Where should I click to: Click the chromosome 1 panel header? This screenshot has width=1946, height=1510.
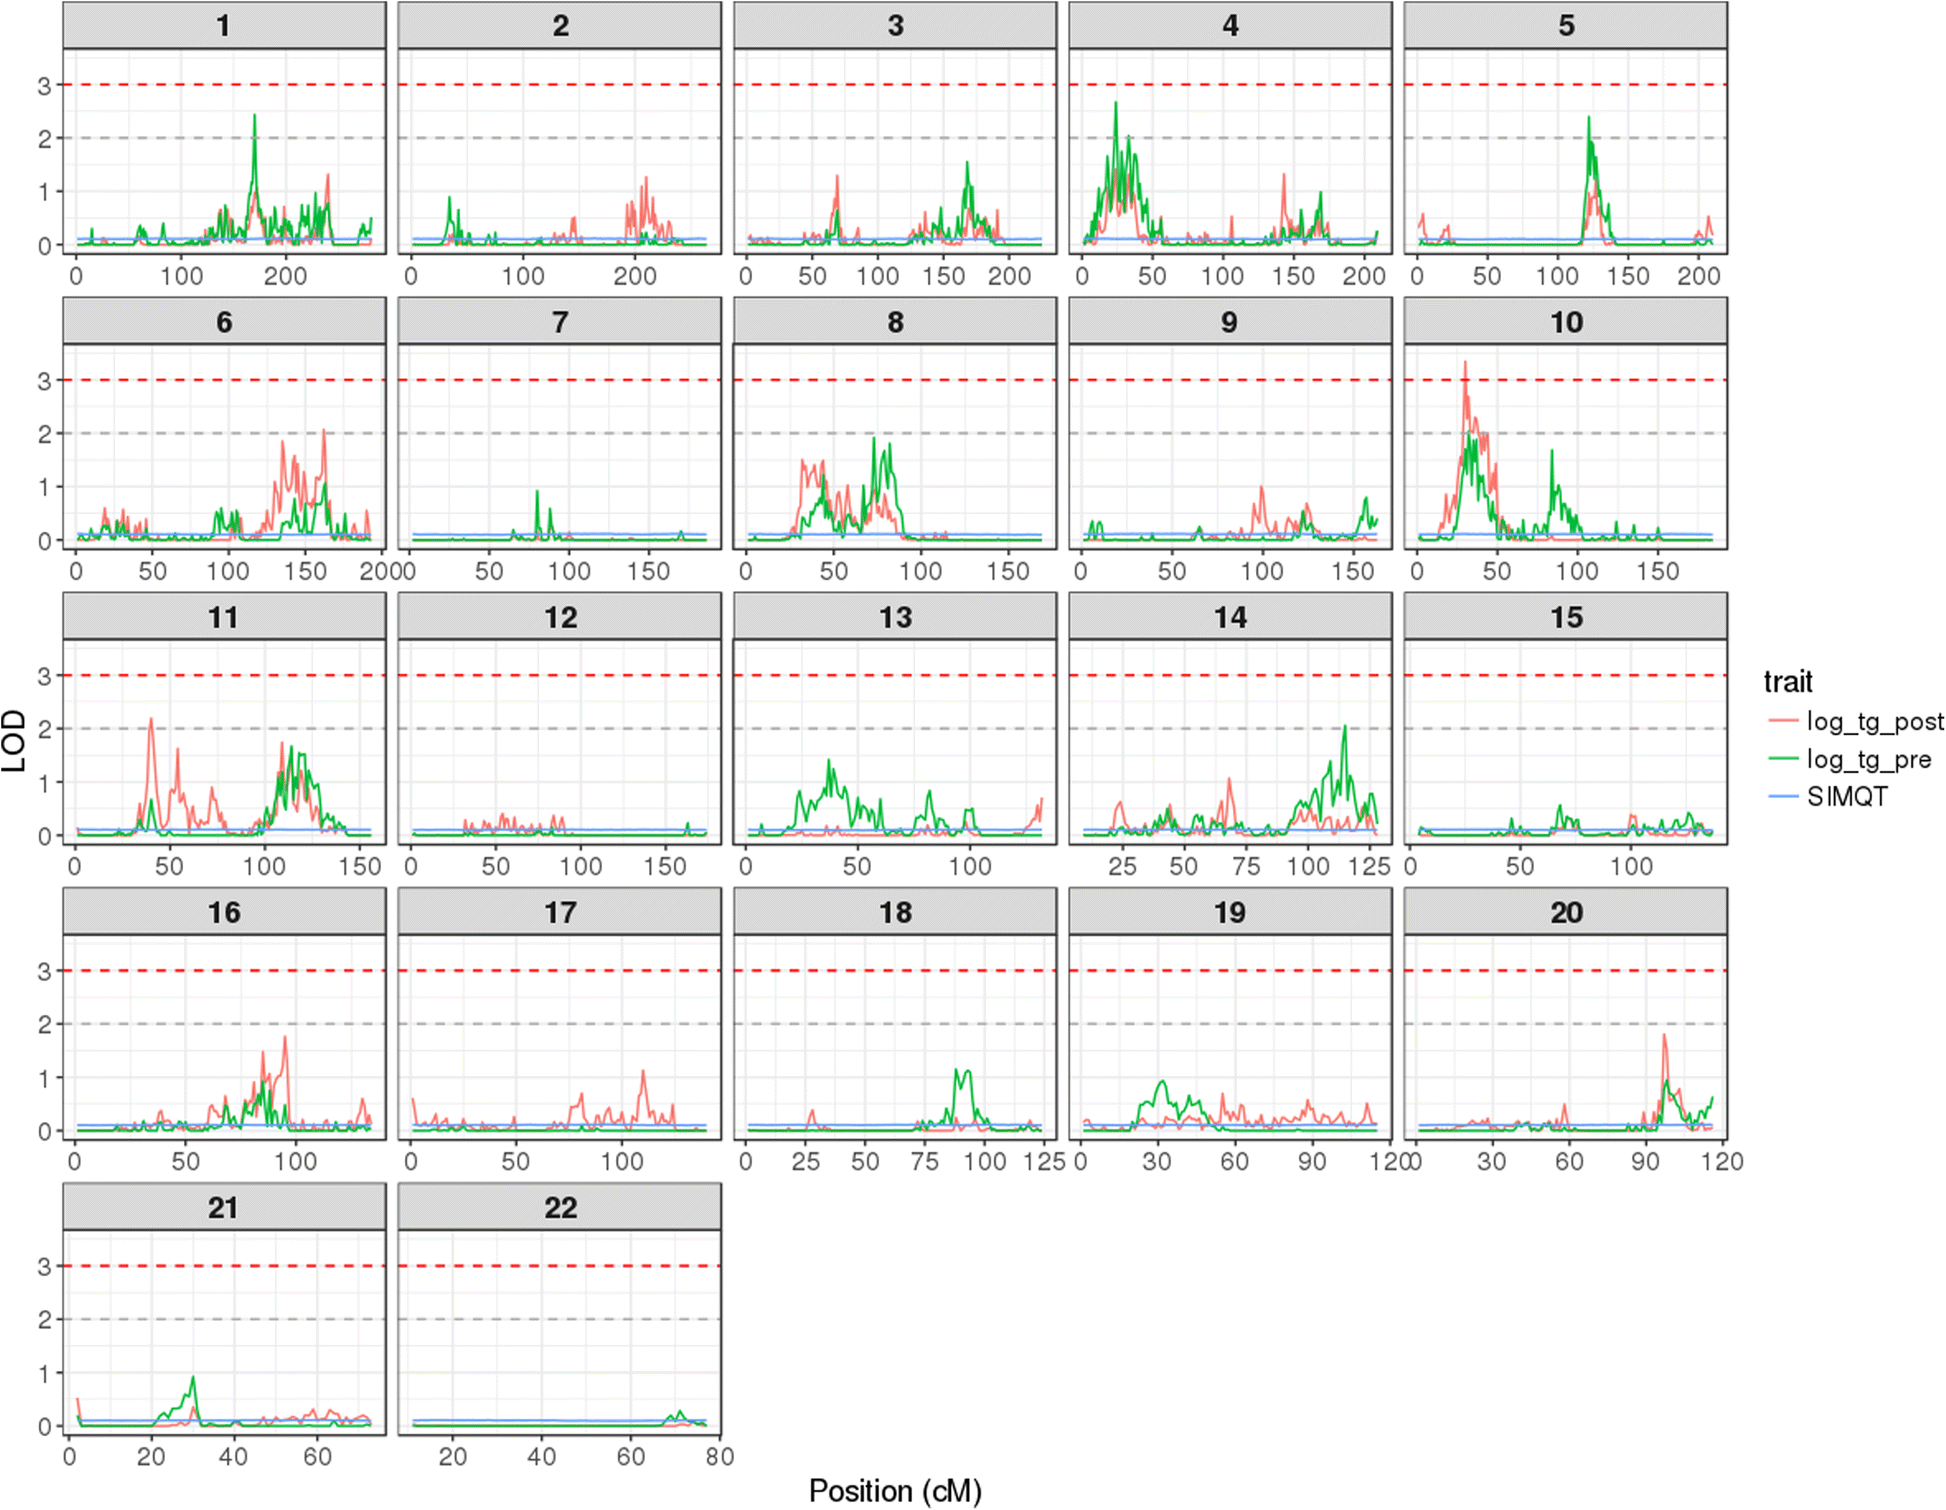pyautogui.click(x=224, y=25)
